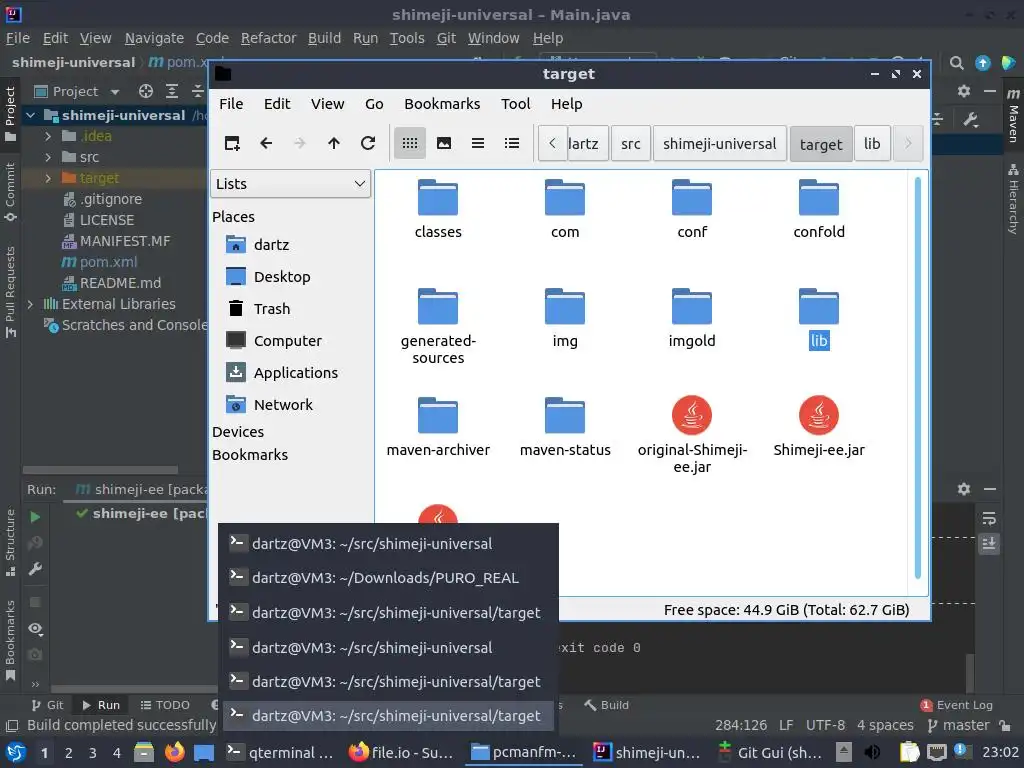Open a new tab in file manager toolbar
The width and height of the screenshot is (1024, 768).
232,143
